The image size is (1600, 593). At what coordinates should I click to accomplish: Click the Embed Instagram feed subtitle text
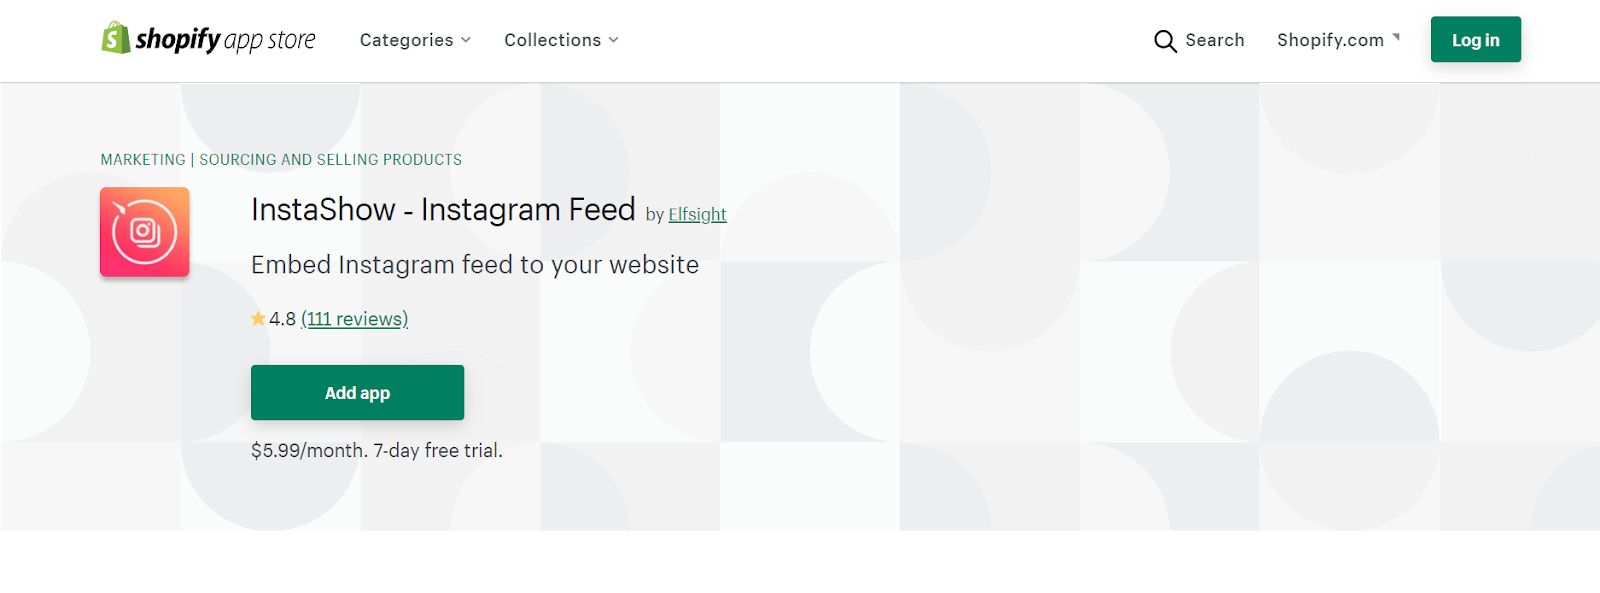click(x=475, y=265)
